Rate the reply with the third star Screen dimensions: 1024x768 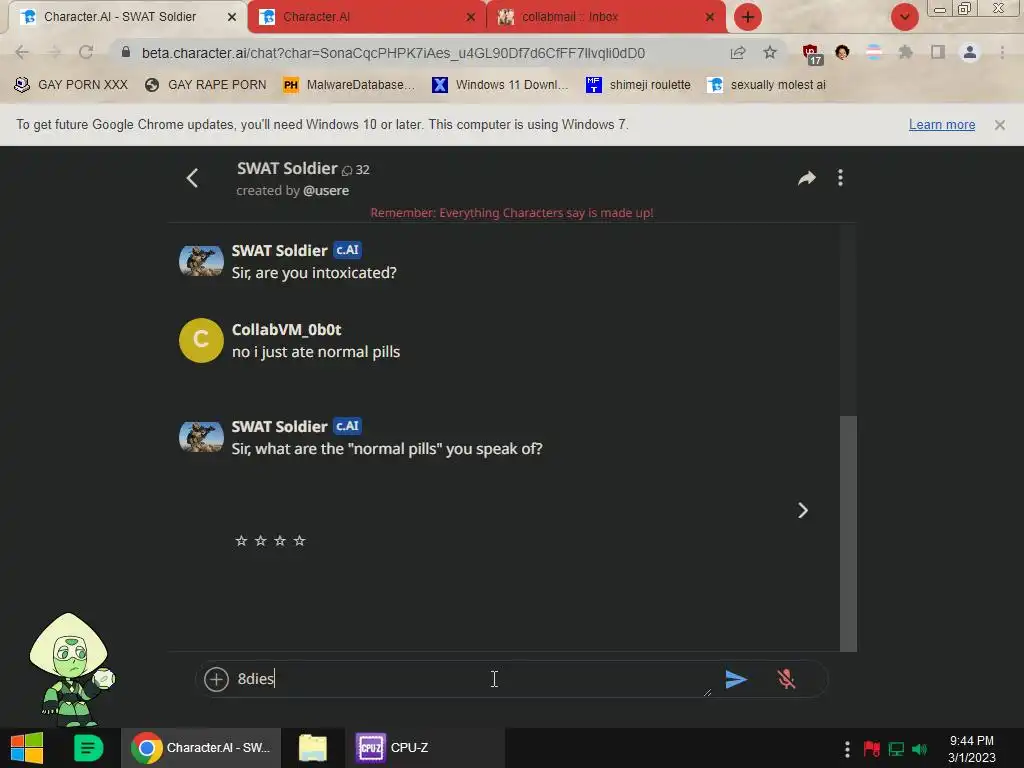280,541
